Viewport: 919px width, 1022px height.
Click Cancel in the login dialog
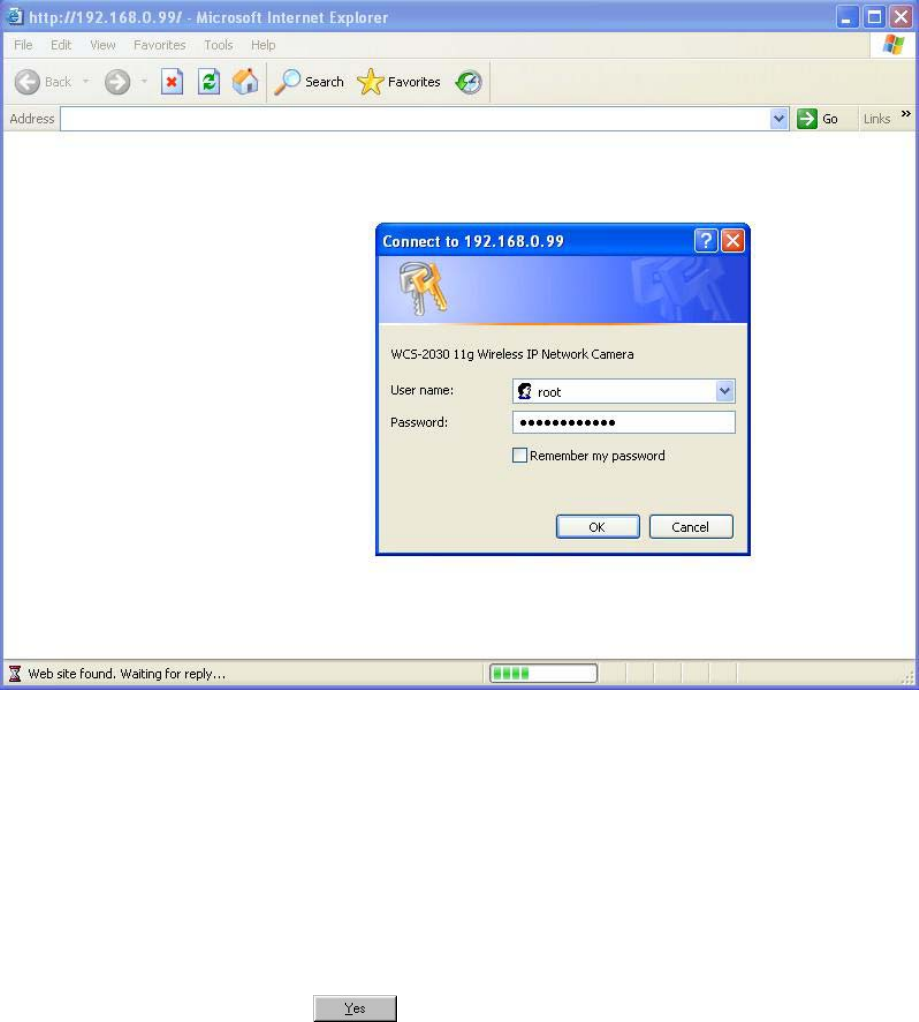click(x=691, y=527)
